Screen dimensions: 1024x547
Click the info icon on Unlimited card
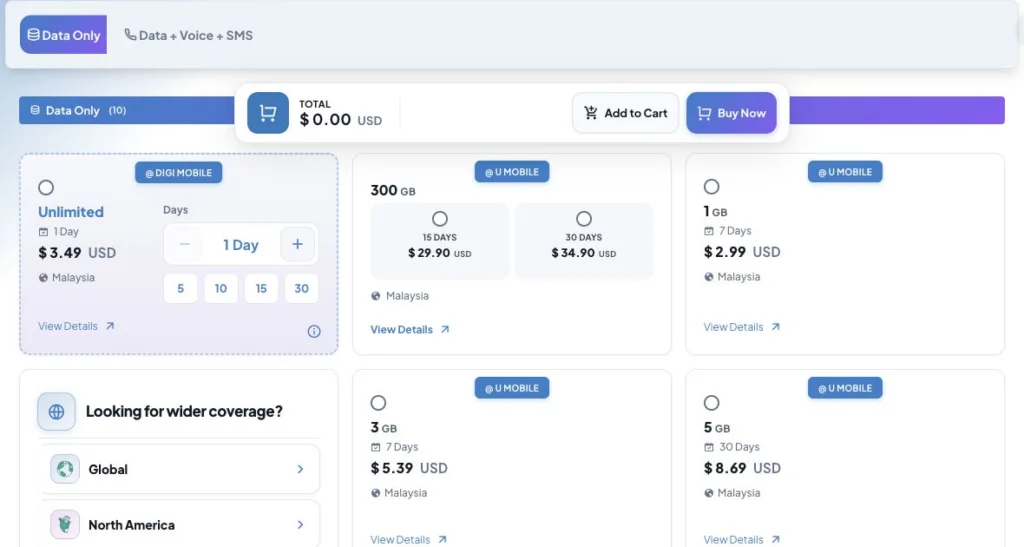[314, 332]
